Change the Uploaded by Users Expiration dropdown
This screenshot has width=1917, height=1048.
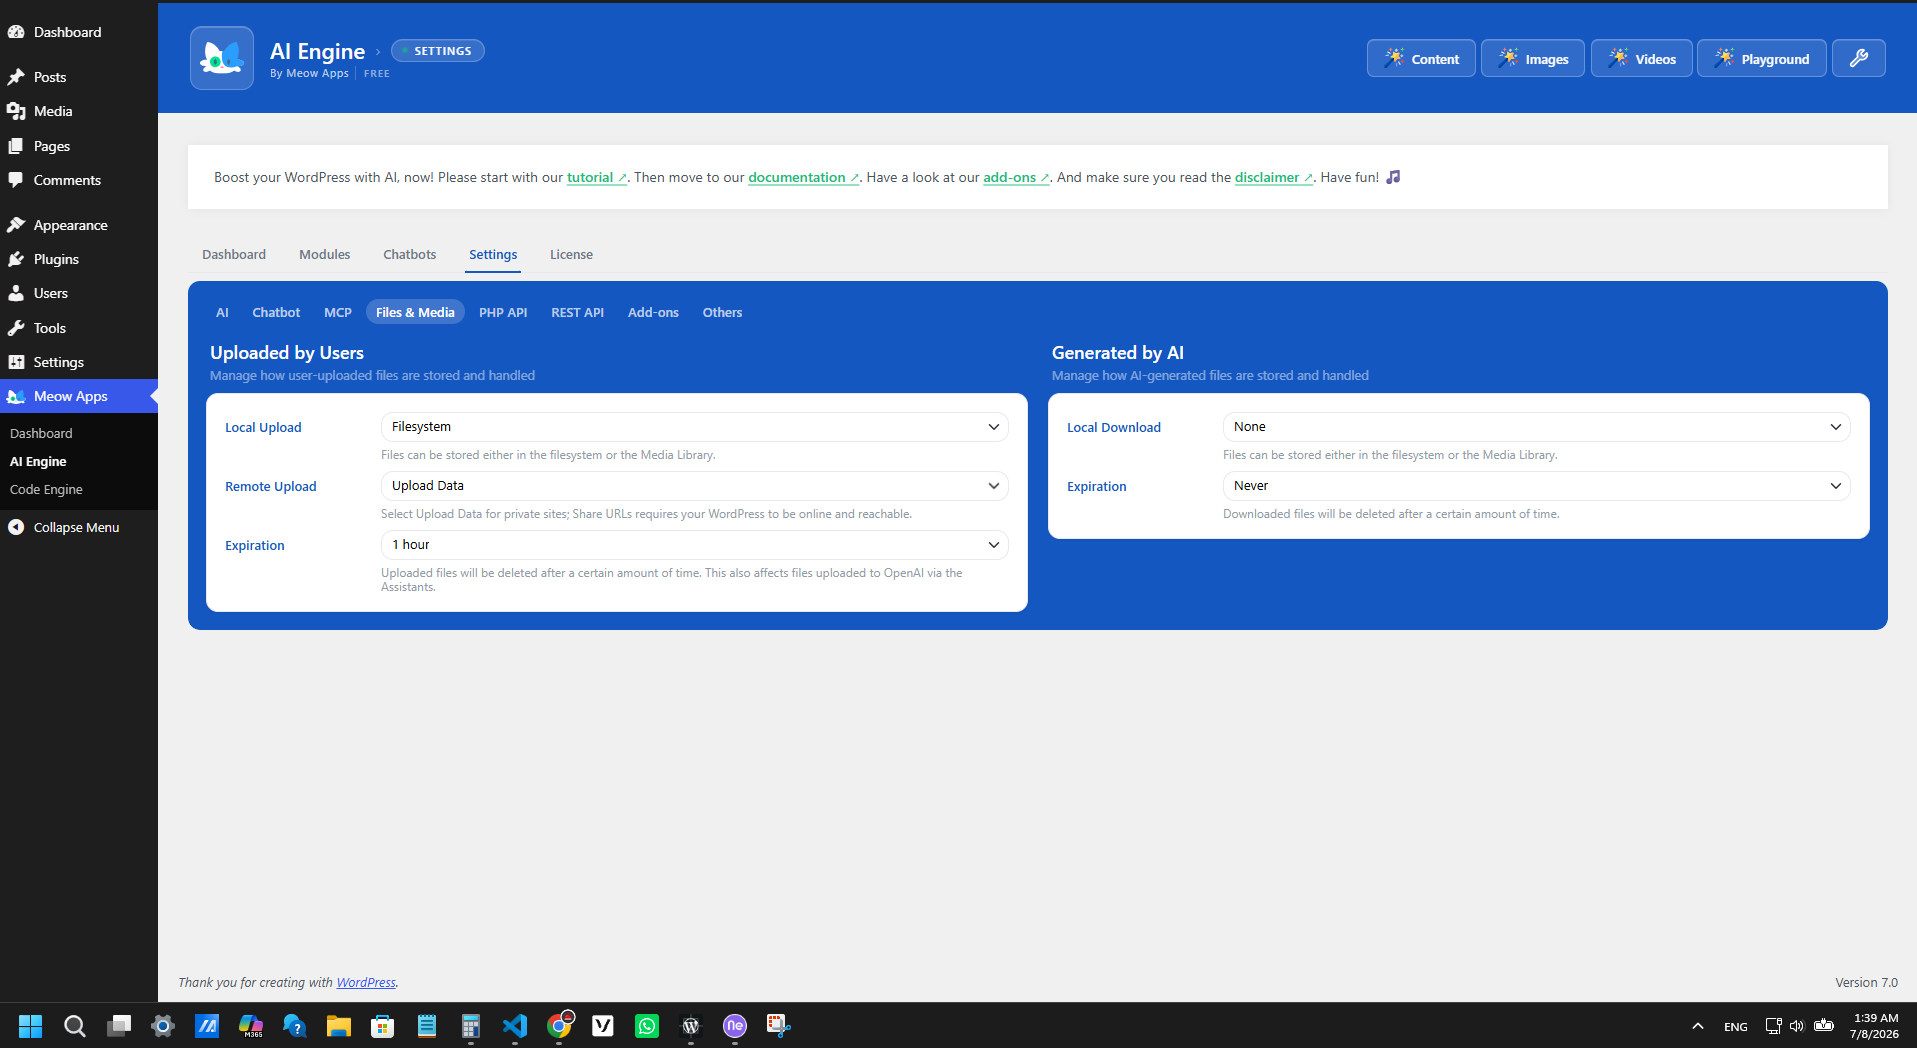(695, 545)
